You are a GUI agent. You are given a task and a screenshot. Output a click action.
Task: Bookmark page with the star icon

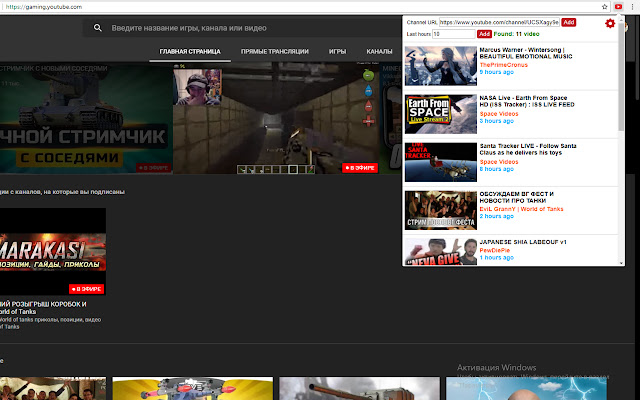(x=604, y=7)
